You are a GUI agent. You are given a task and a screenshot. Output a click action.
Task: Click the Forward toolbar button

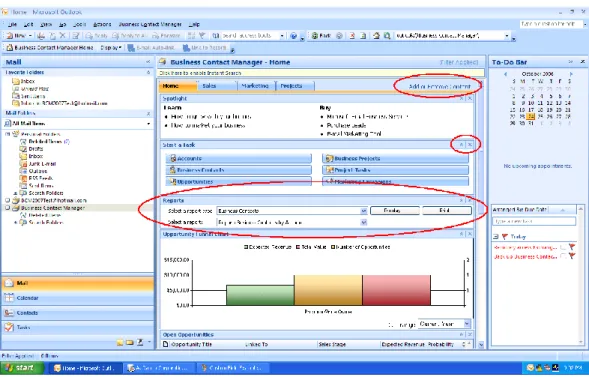pos(166,36)
